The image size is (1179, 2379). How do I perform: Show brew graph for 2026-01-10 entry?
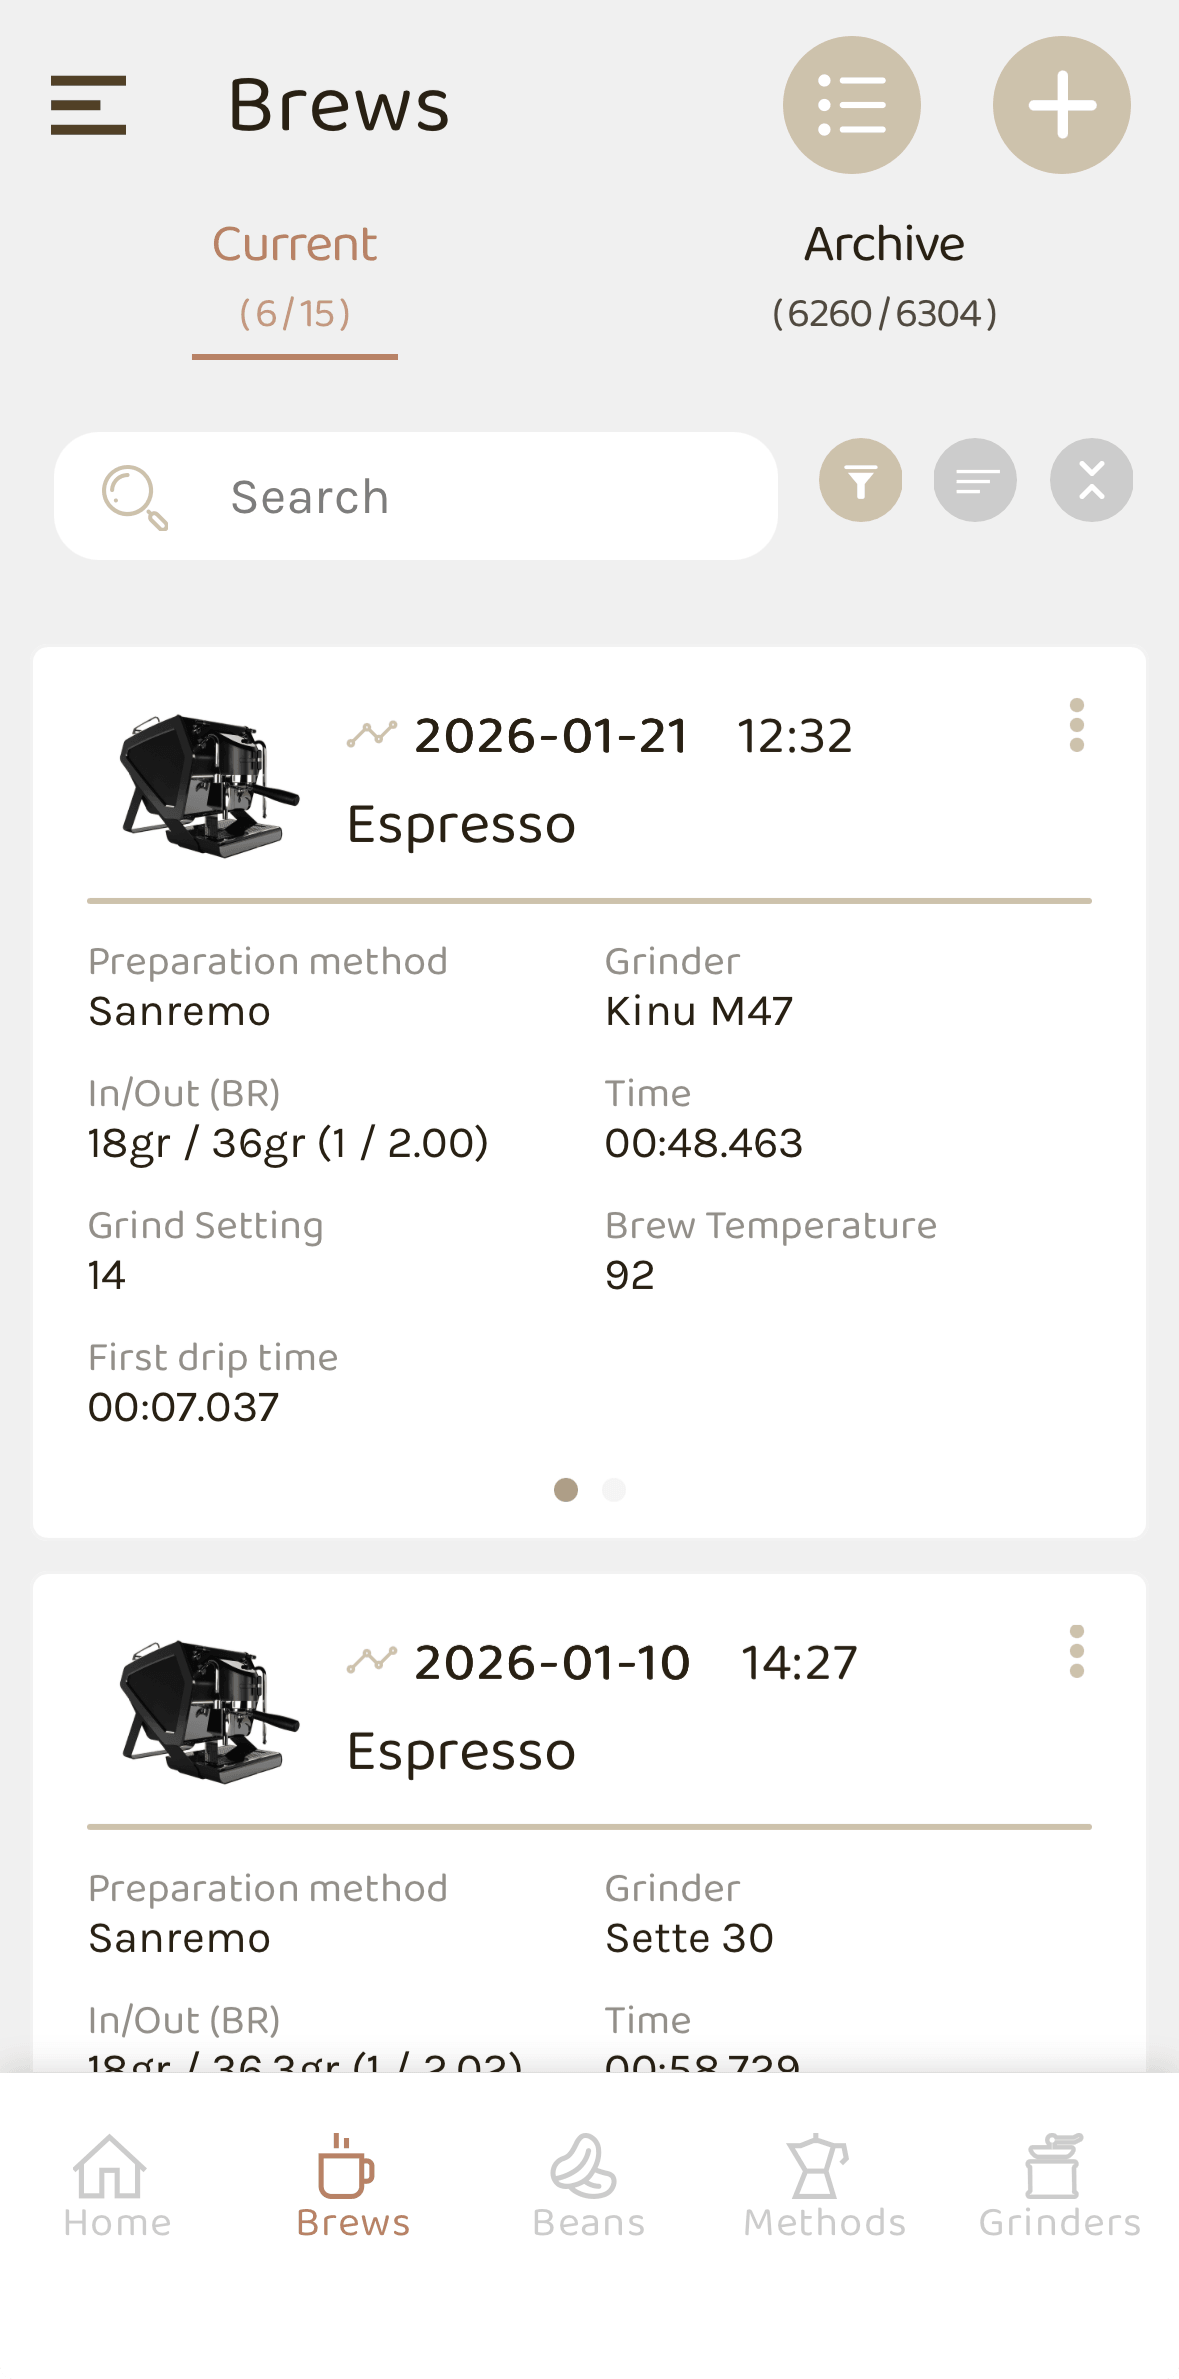click(372, 1661)
